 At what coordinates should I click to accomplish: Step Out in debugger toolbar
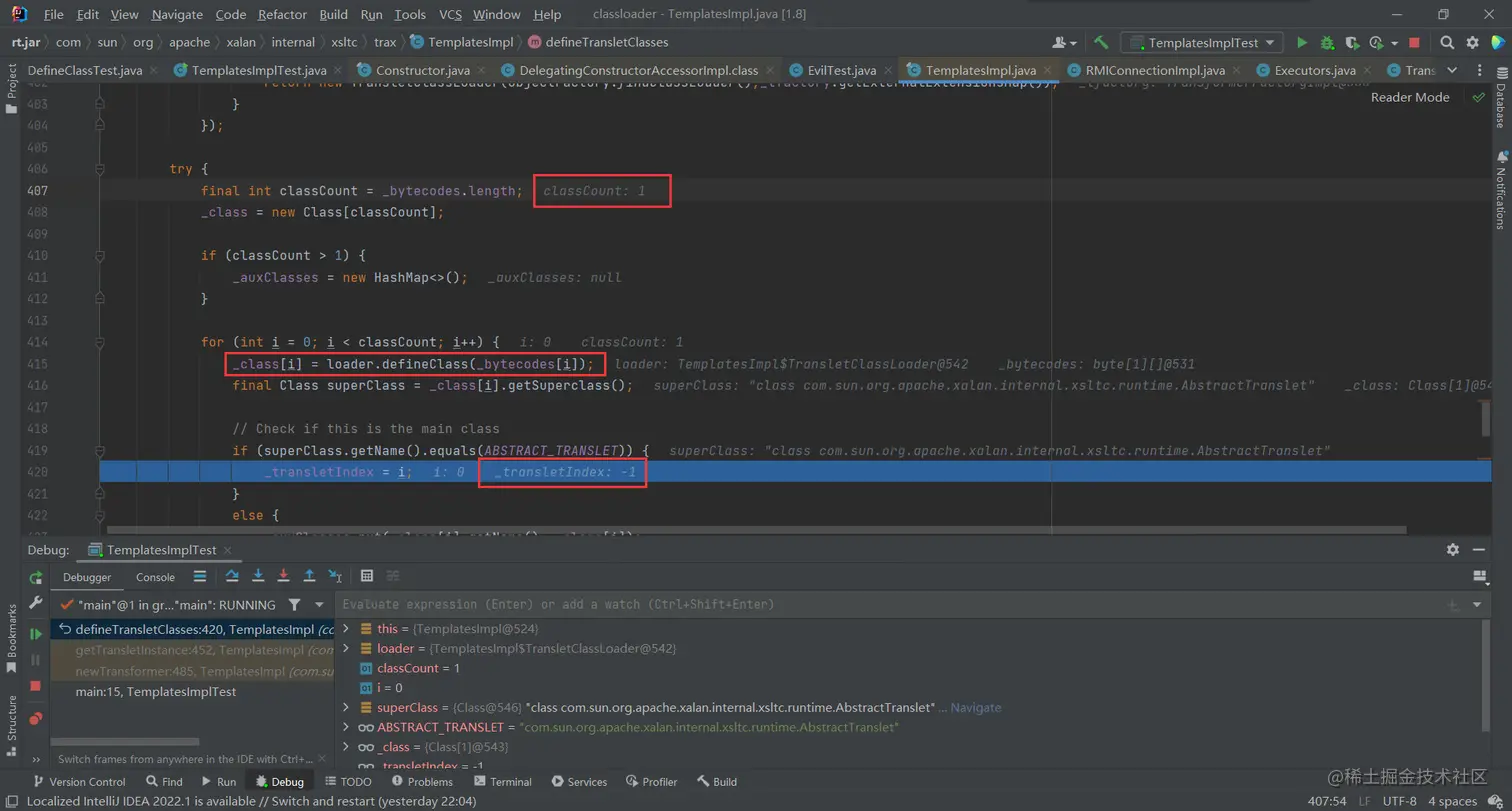point(309,576)
